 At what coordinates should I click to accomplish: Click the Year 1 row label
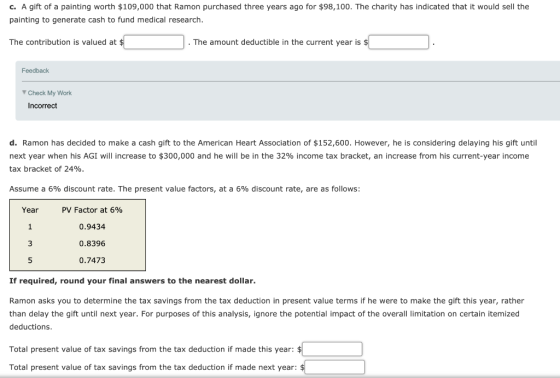(x=30, y=227)
